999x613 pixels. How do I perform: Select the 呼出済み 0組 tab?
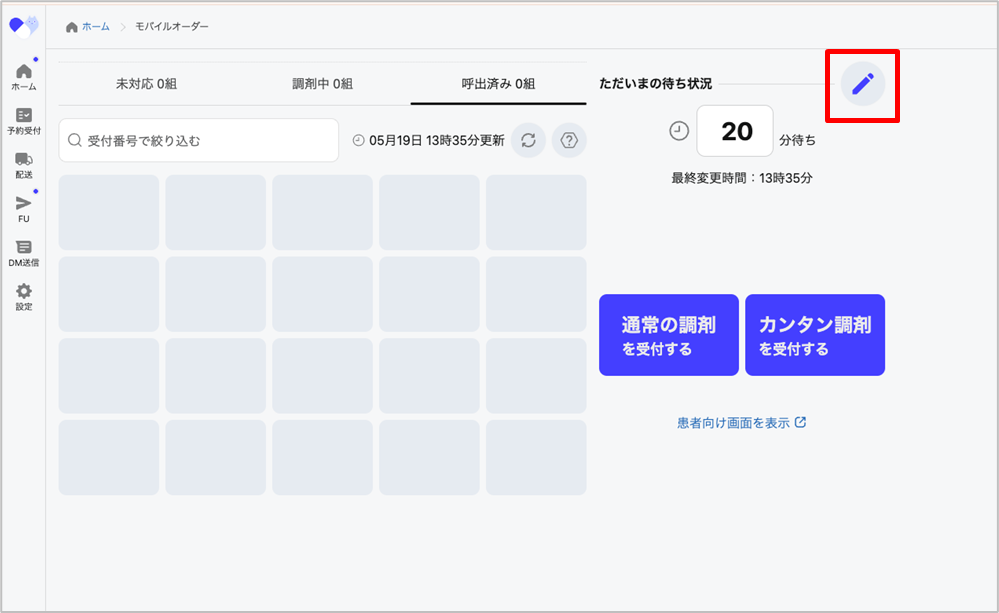pyautogui.click(x=498, y=84)
